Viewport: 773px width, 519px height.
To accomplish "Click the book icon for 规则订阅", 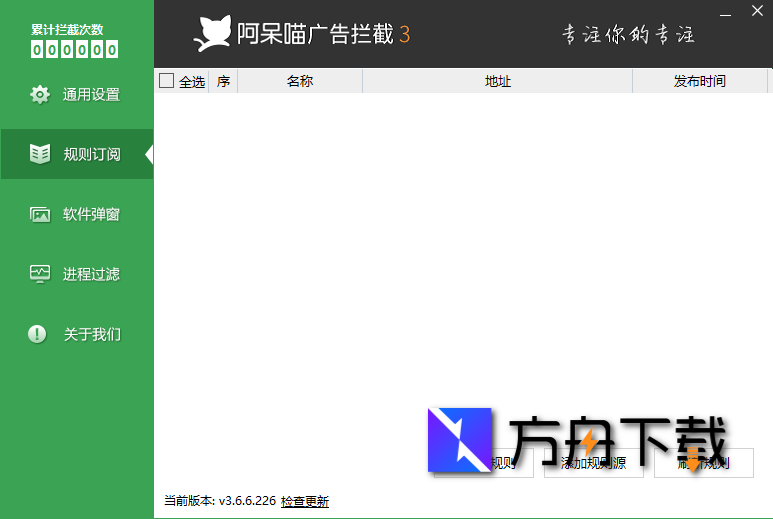I will pyautogui.click(x=39, y=154).
